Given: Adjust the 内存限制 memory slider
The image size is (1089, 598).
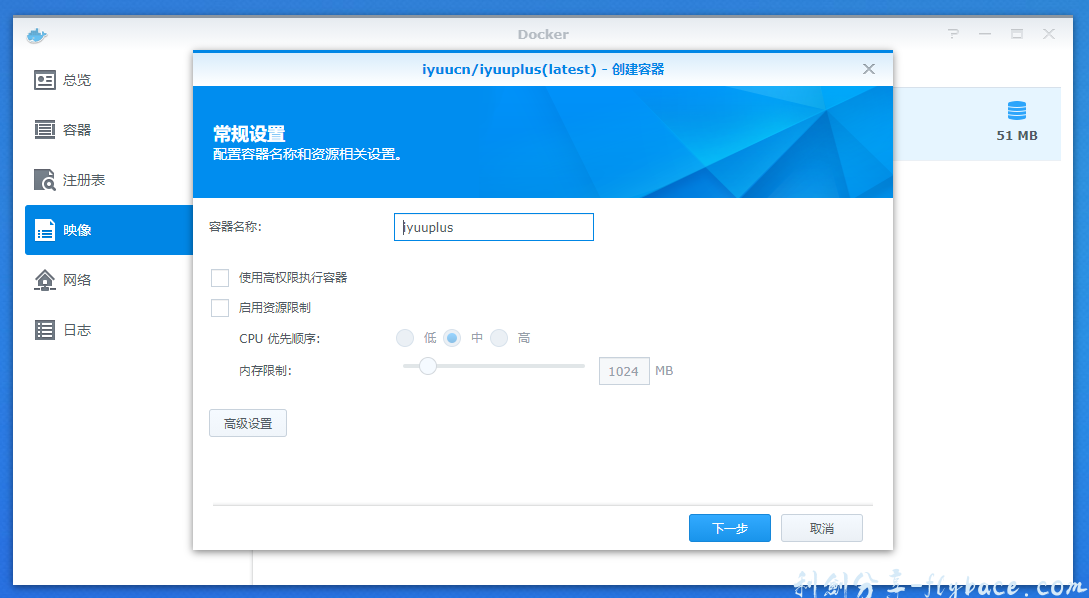Looking at the screenshot, I should pos(428,366).
